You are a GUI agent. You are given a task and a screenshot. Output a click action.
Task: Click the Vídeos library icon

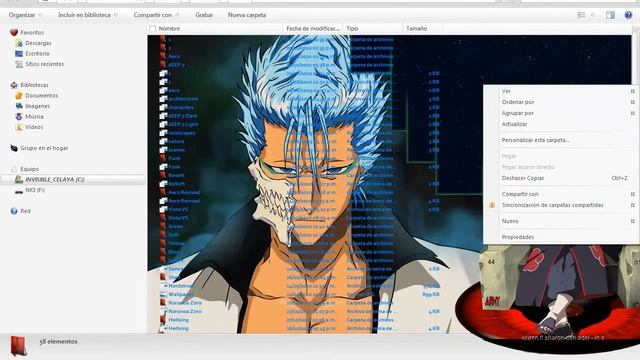(x=19, y=127)
